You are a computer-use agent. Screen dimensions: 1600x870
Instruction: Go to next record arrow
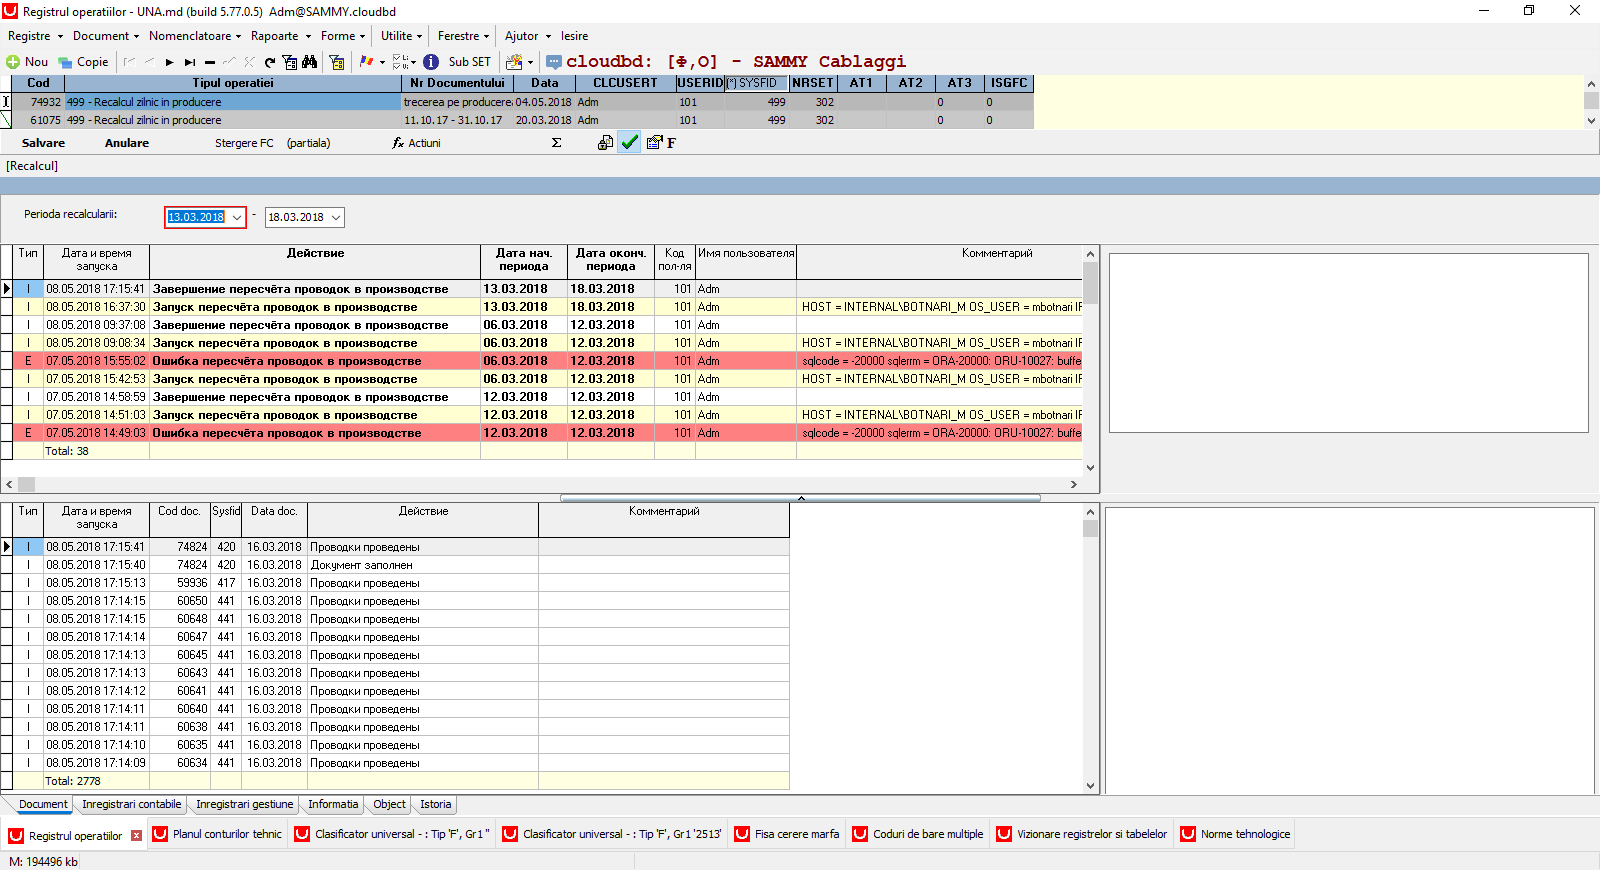point(170,62)
